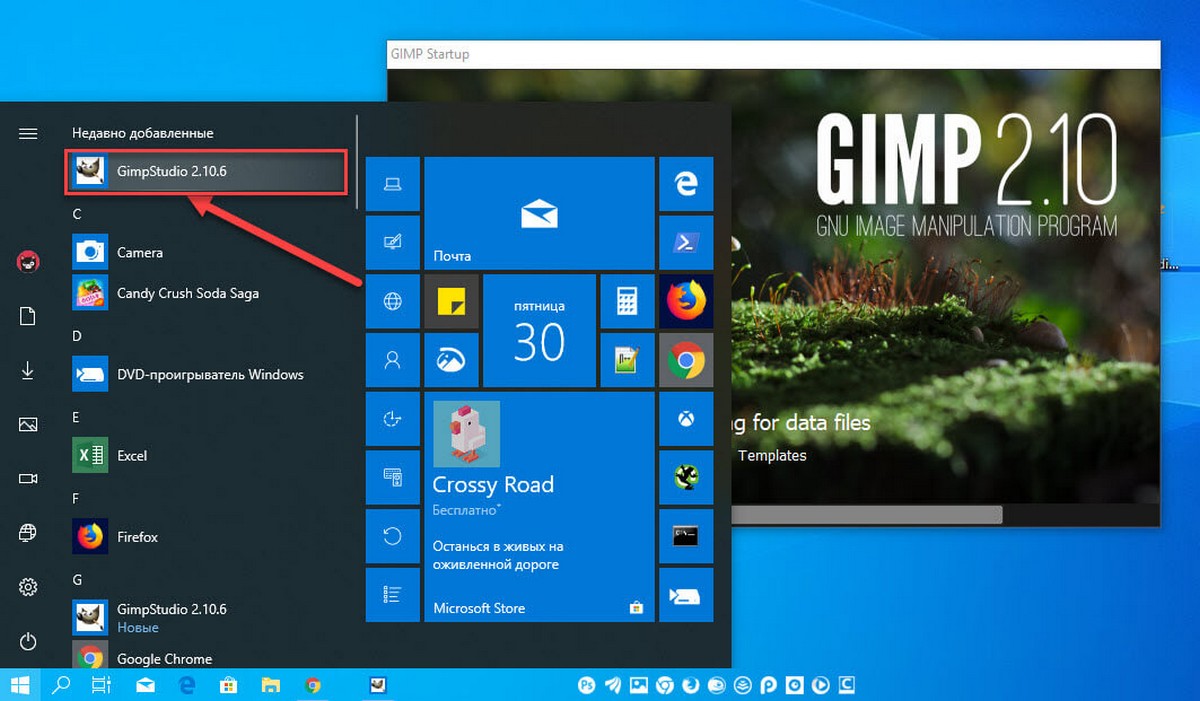Open the Почта mail tile
1200x701 pixels.
tap(538, 213)
